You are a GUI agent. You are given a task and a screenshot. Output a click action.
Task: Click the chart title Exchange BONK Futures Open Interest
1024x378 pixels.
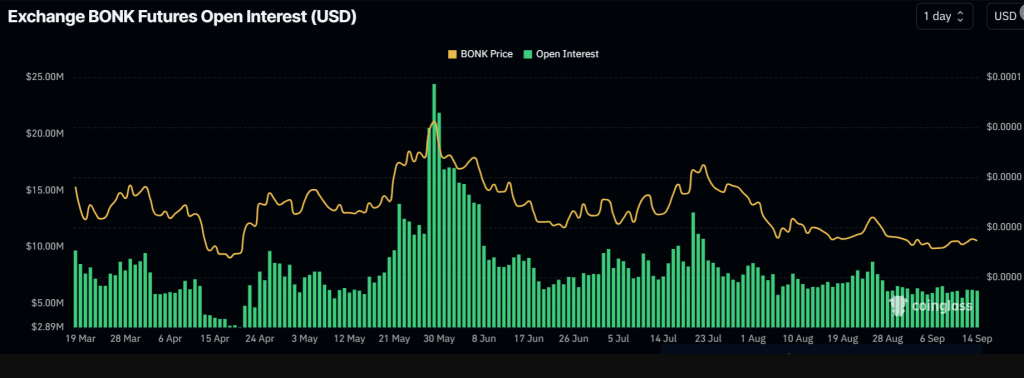point(182,17)
